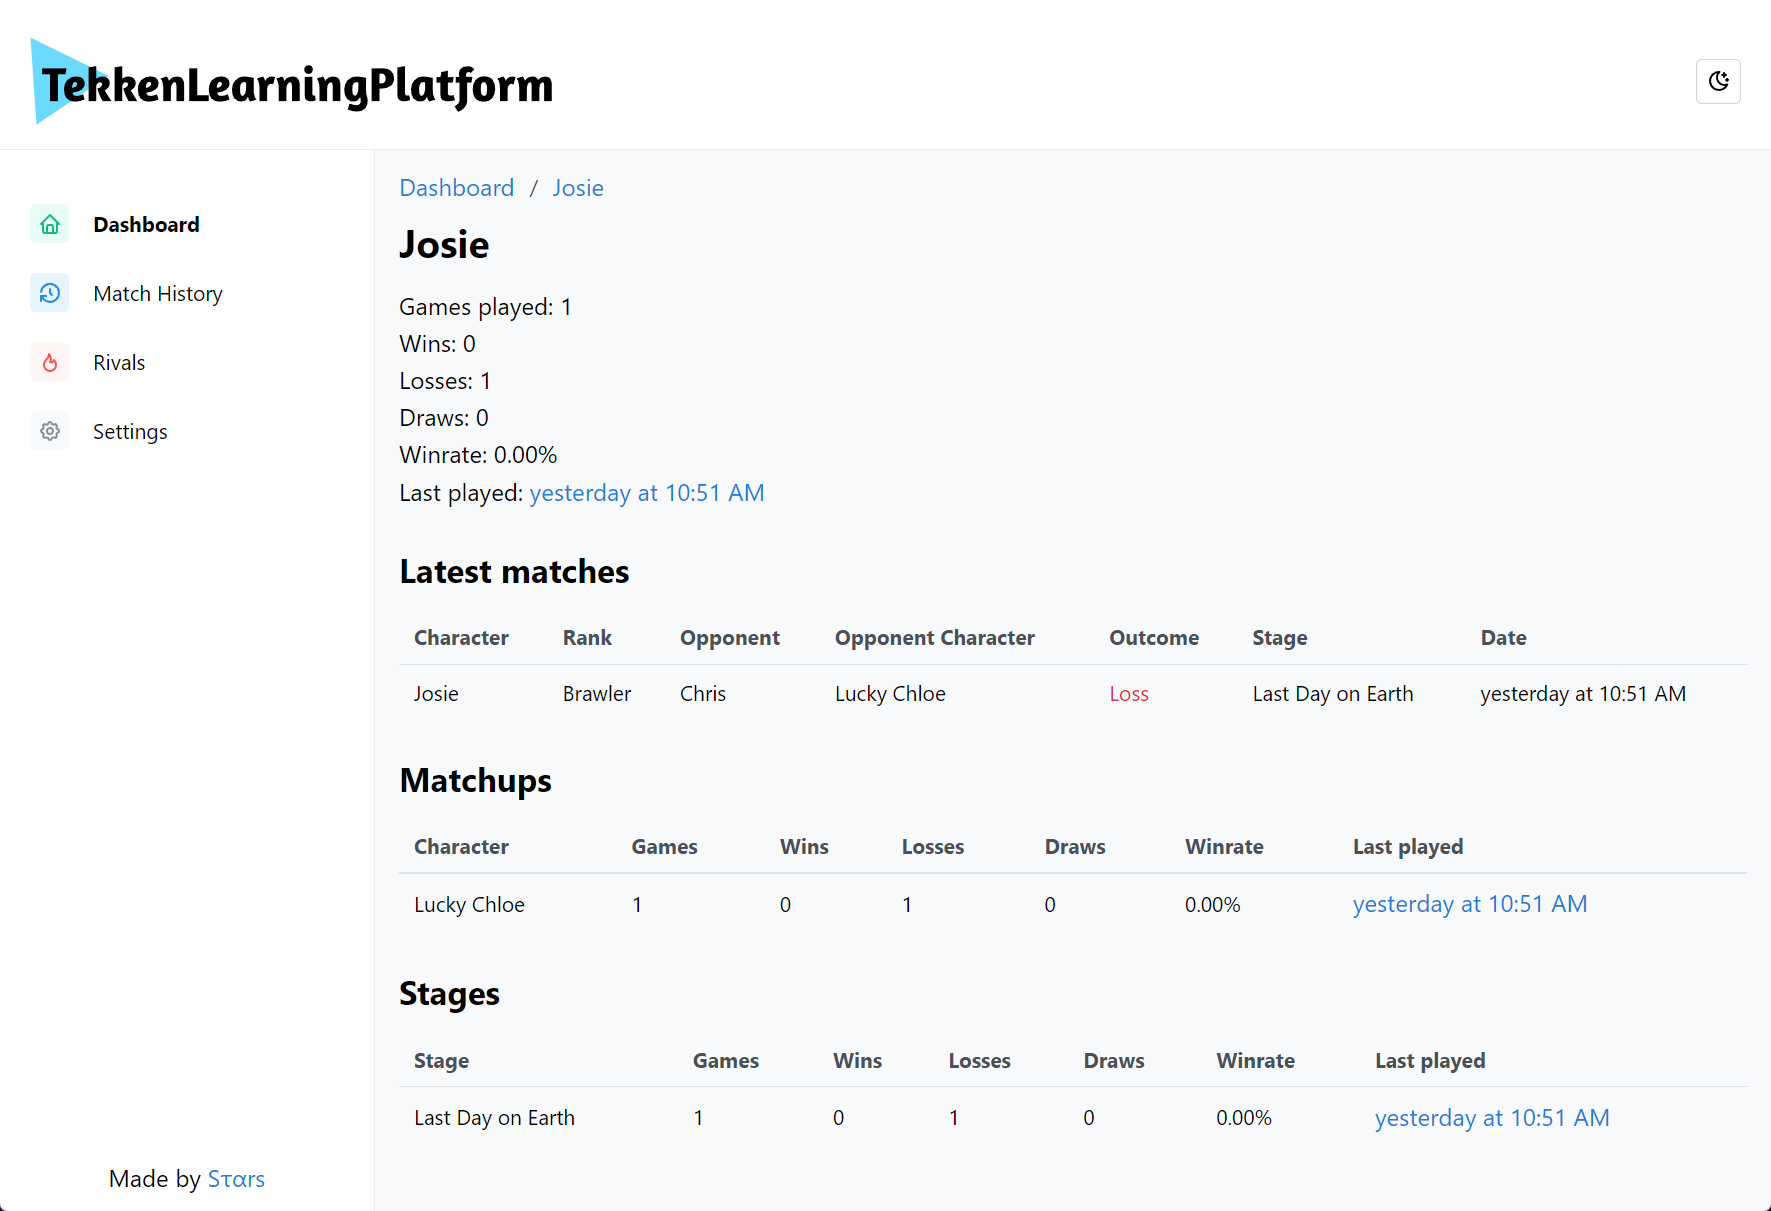Click Matchups Winrate column header
Image resolution: width=1771 pixels, height=1211 pixels.
pos(1224,847)
